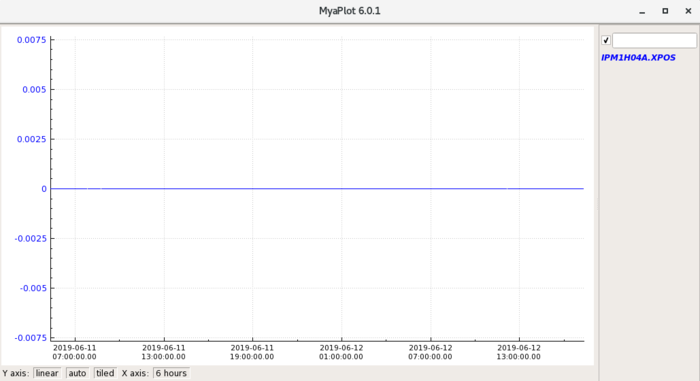
Task: Minimize the MyaPlot window
Action: tap(642, 11)
